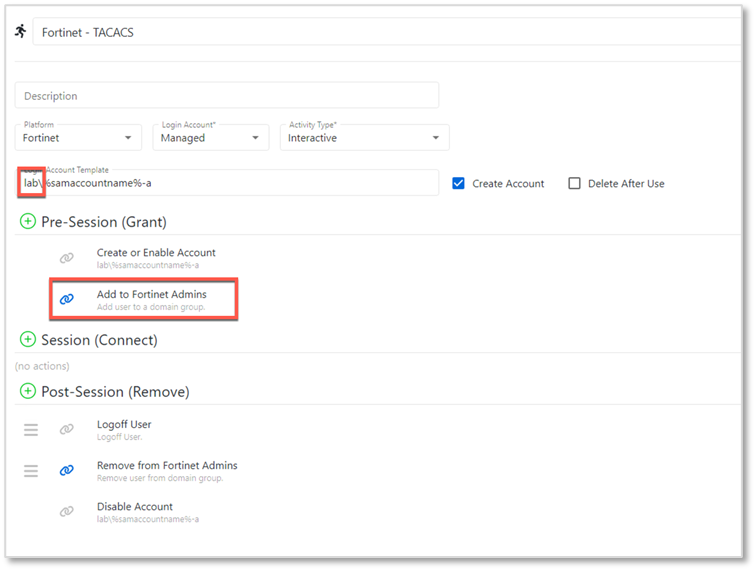This screenshot has width=756, height=571.
Task: Click the Session (Connect) heading
Action: (99, 340)
